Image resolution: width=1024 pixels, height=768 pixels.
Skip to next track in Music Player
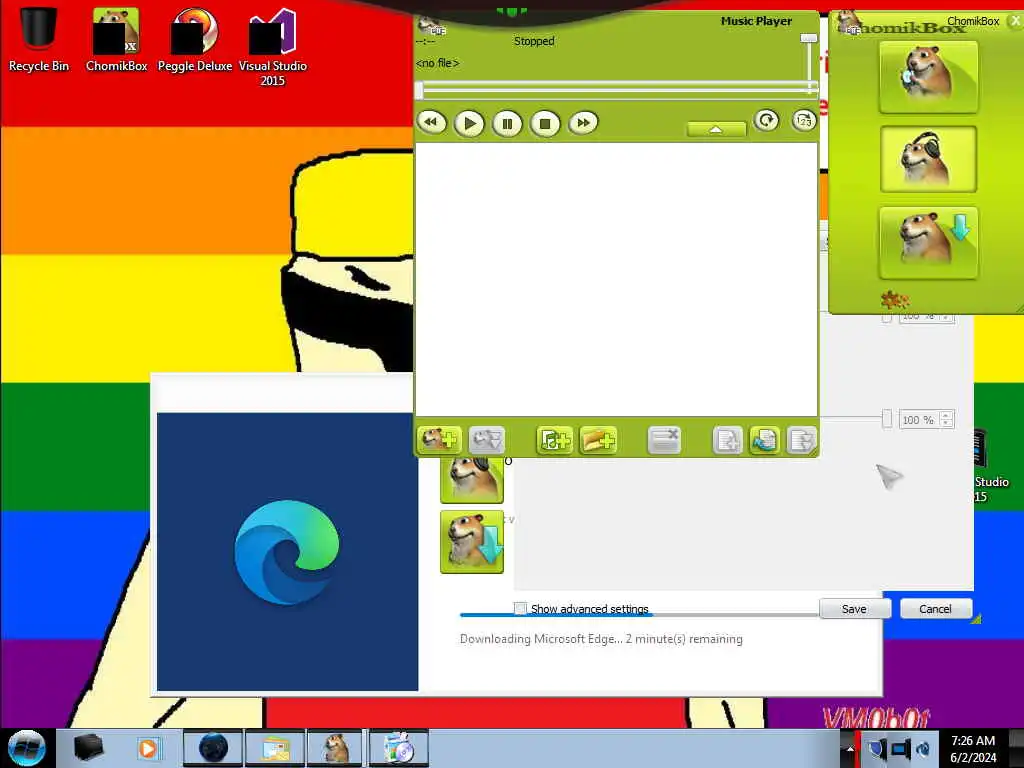coord(583,123)
